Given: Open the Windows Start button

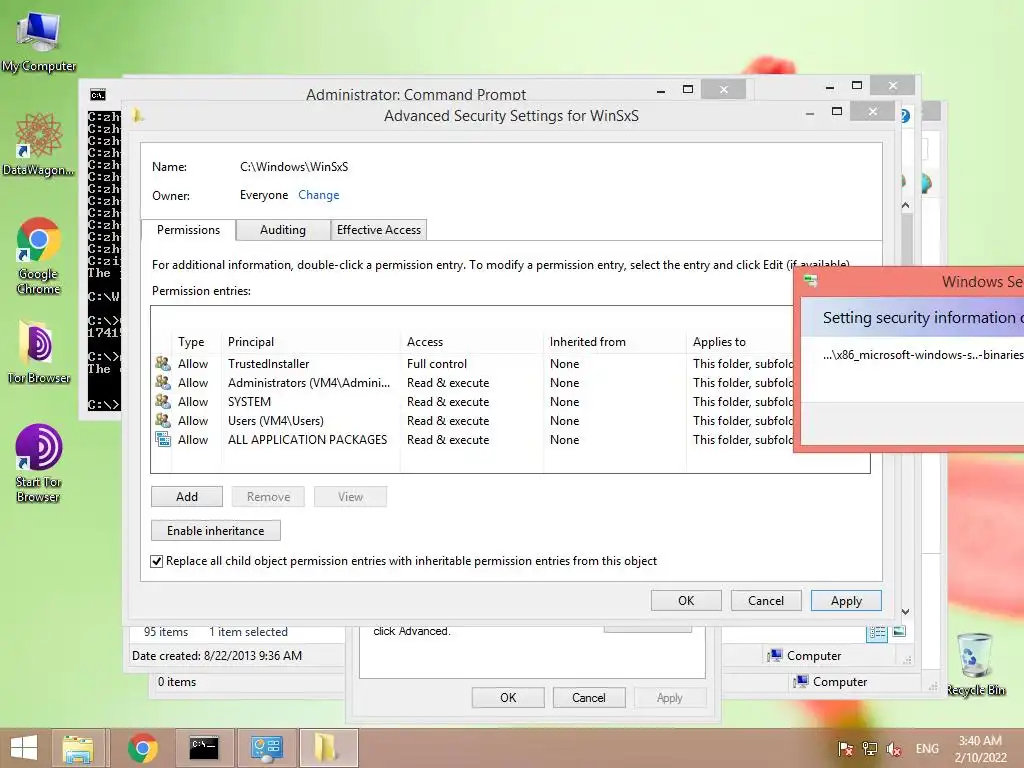Looking at the screenshot, I should pyautogui.click(x=24, y=748).
